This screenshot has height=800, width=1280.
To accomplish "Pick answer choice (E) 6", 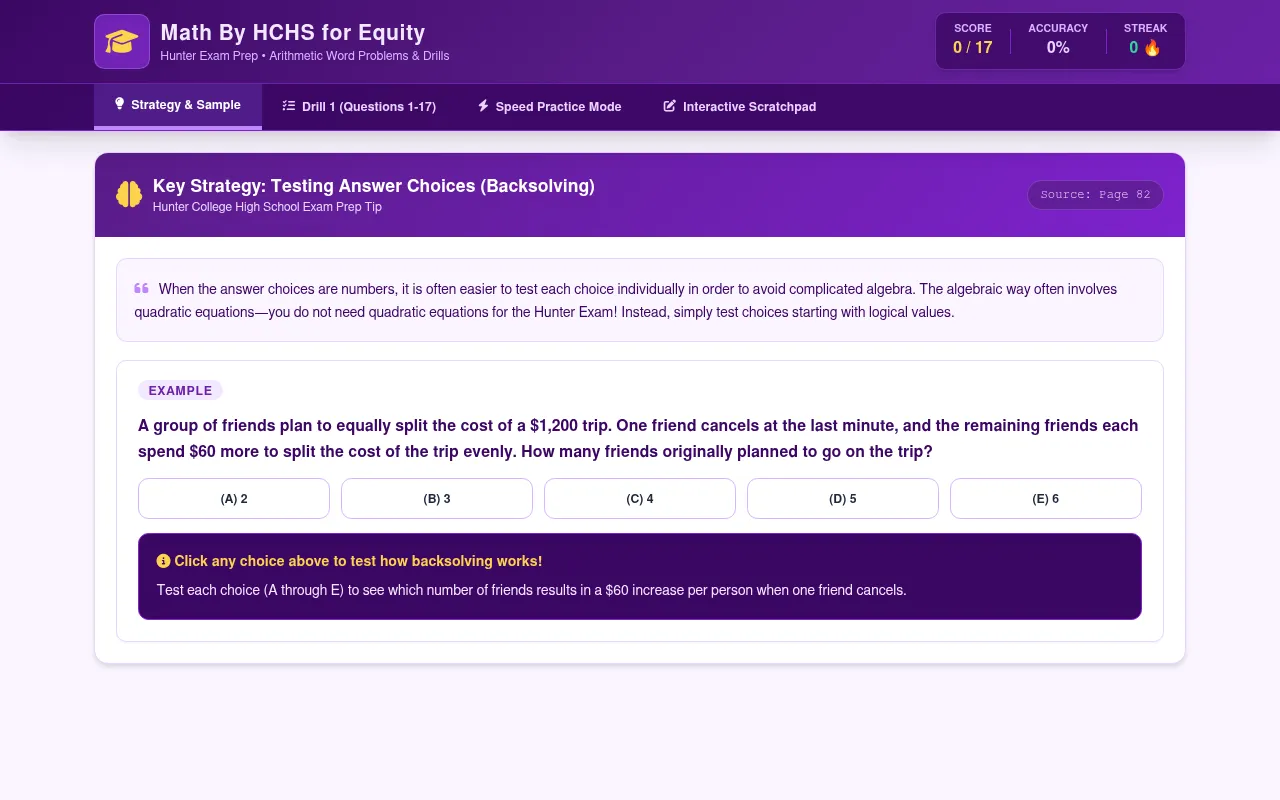I will click(x=1046, y=499).
